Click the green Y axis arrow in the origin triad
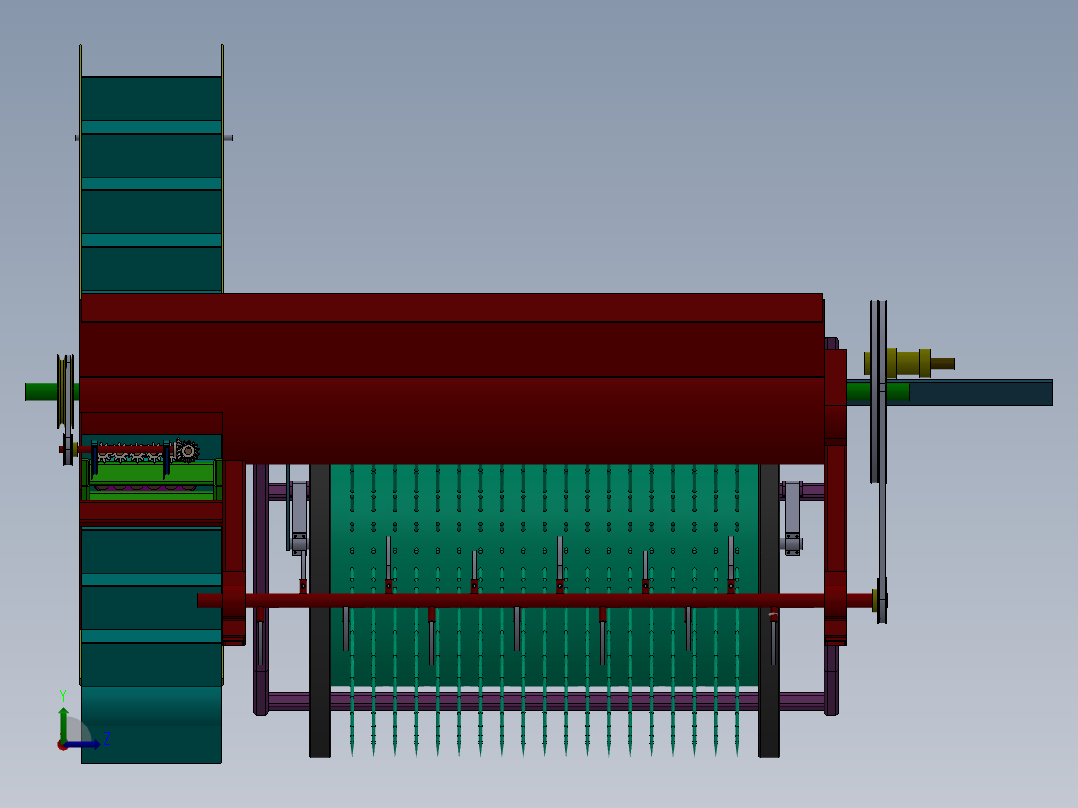The height and width of the screenshot is (808, 1078). 63,715
